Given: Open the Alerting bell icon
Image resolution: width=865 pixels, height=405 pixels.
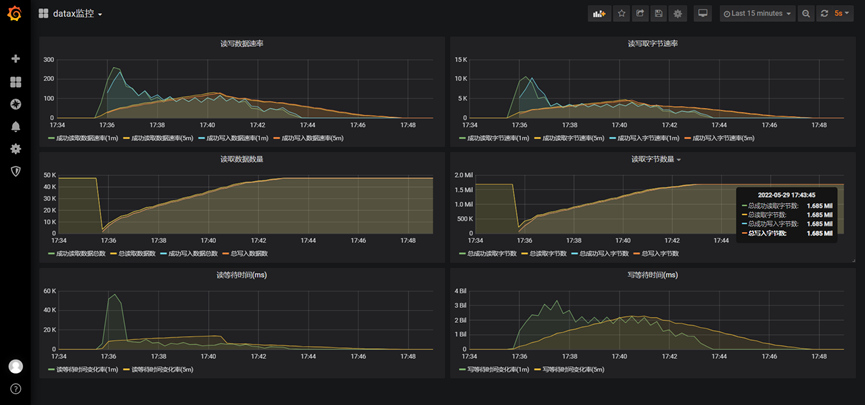Looking at the screenshot, I should point(15,126).
